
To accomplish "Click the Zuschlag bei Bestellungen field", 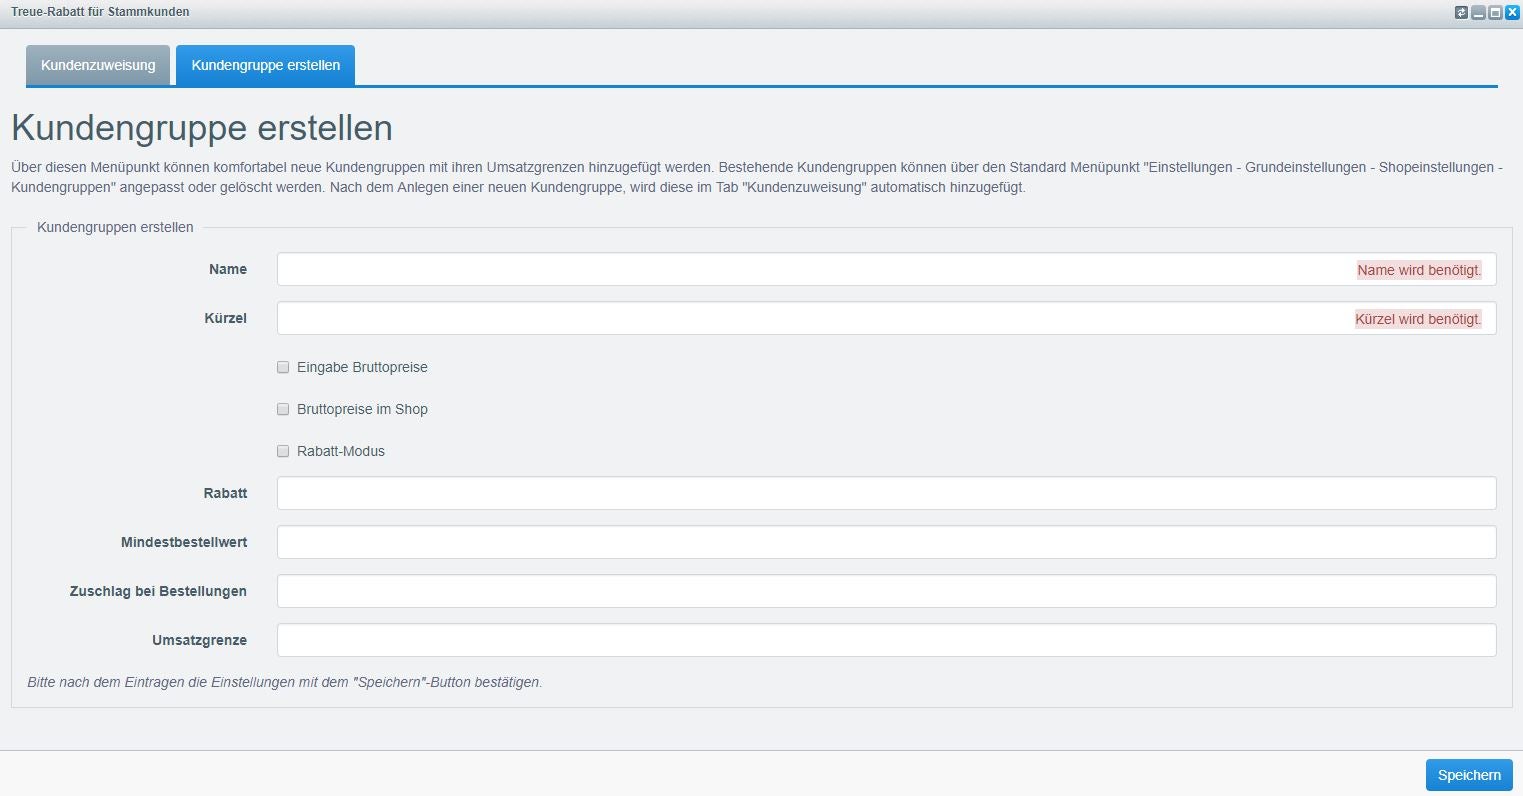I will tap(886, 591).
